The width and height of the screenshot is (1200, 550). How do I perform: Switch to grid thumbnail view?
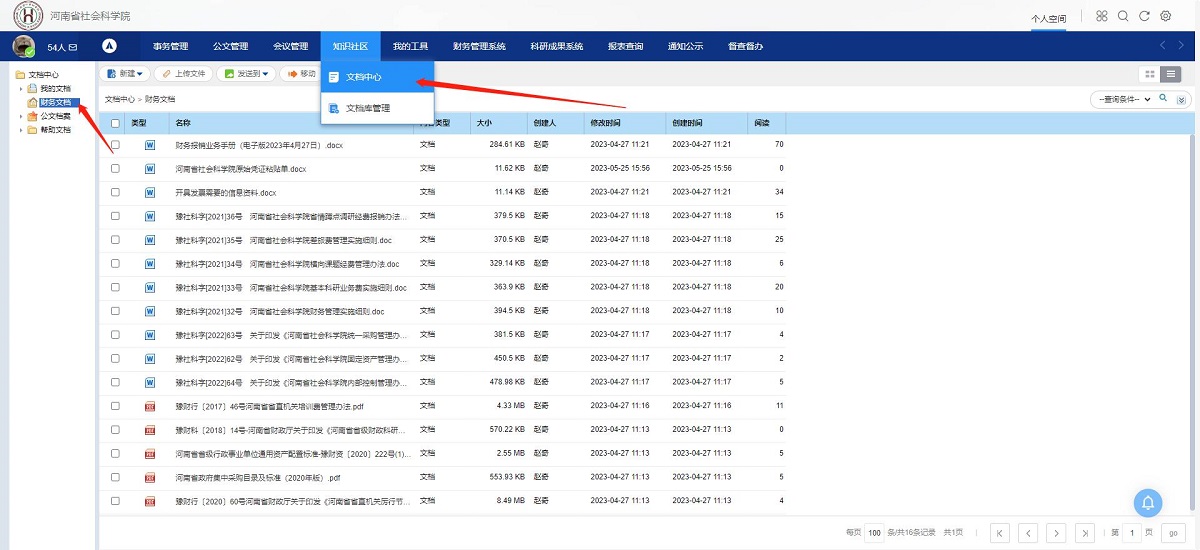tap(1150, 74)
